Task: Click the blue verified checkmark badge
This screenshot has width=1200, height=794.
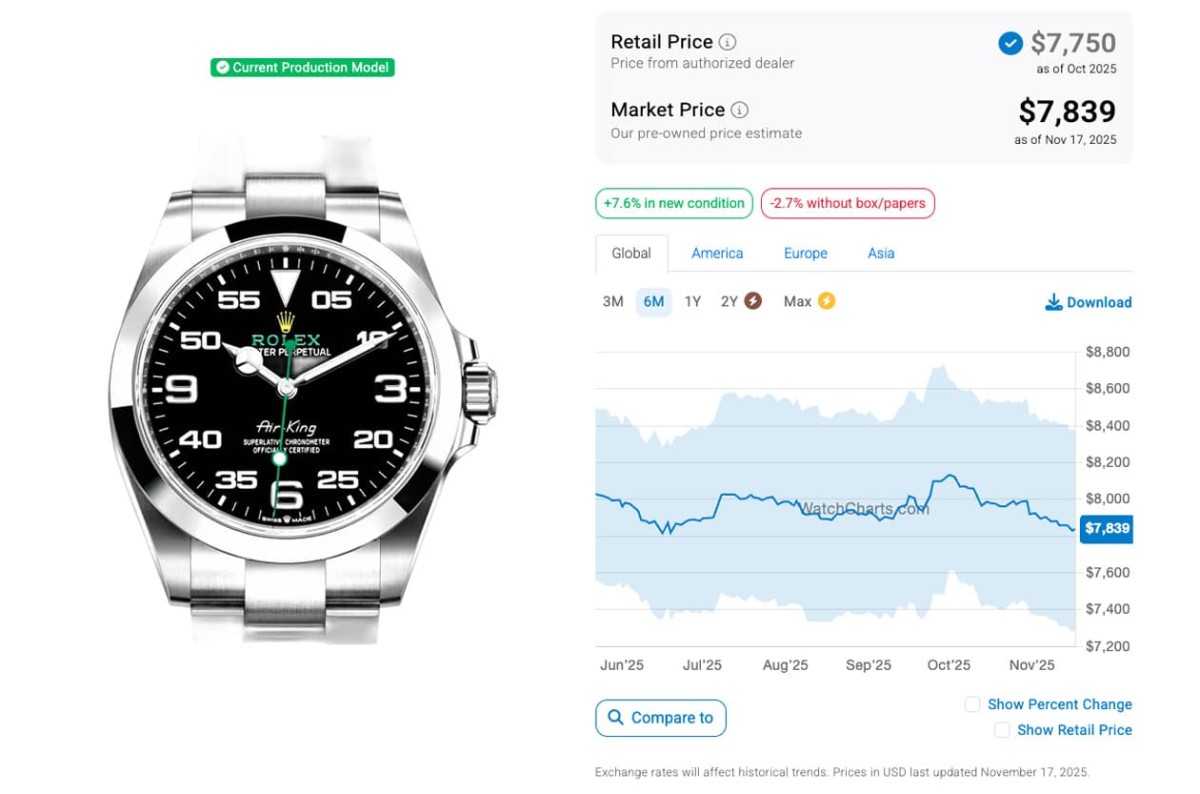Action: click(1010, 43)
